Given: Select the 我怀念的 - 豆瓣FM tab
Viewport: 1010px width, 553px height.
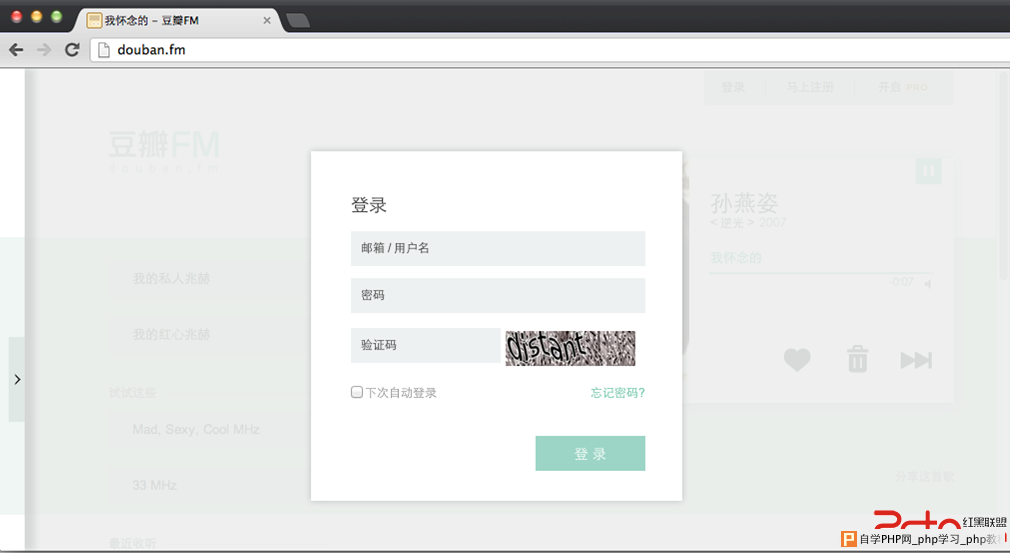Looking at the screenshot, I should click(177, 21).
